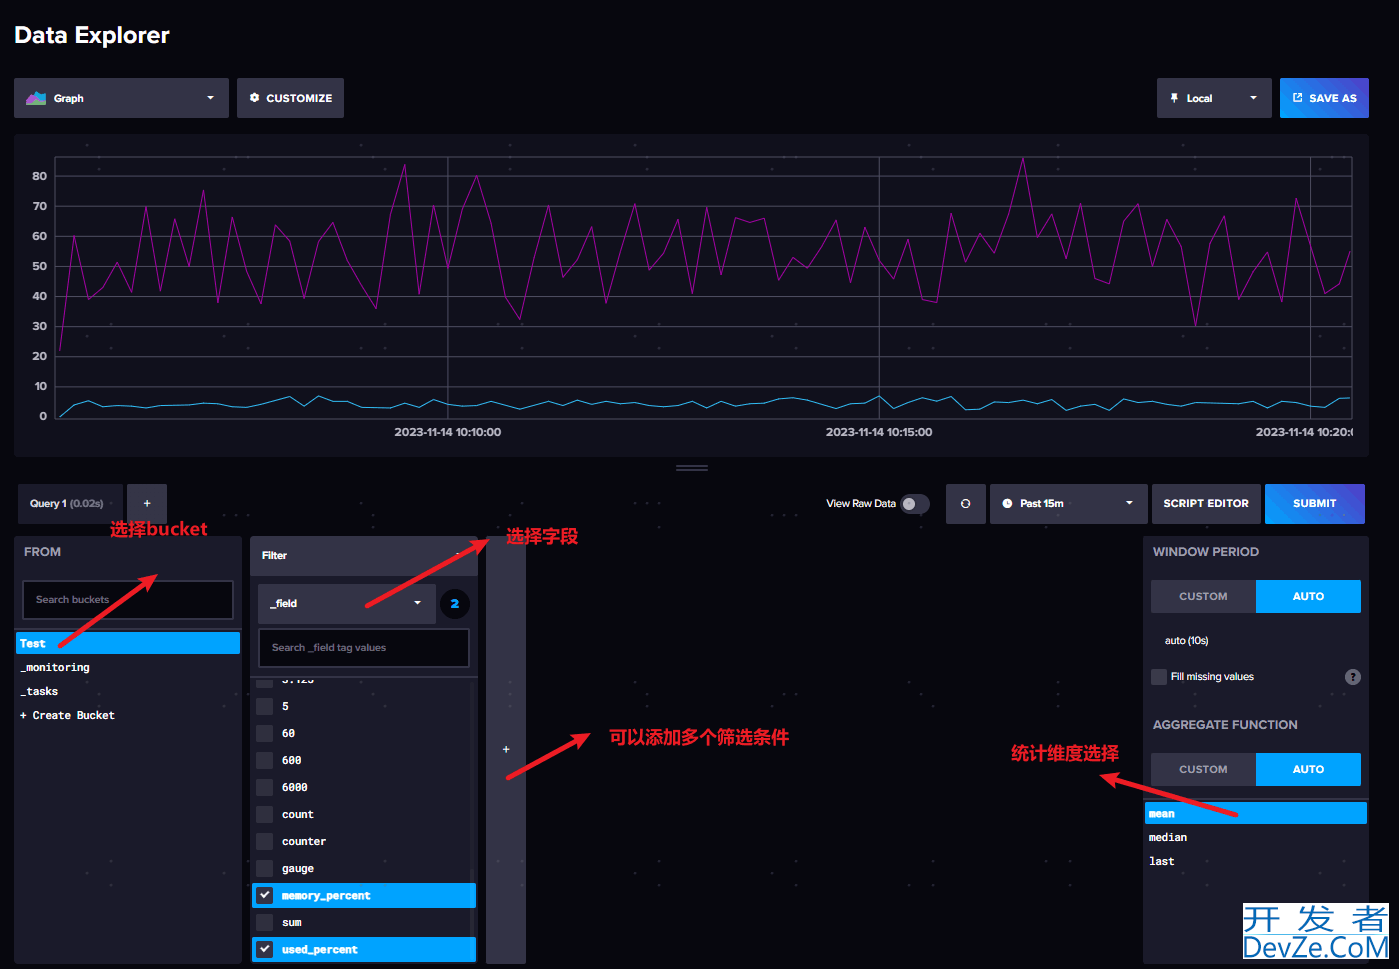Switch Aggregate Function to CUSTOM

pos(1203,769)
